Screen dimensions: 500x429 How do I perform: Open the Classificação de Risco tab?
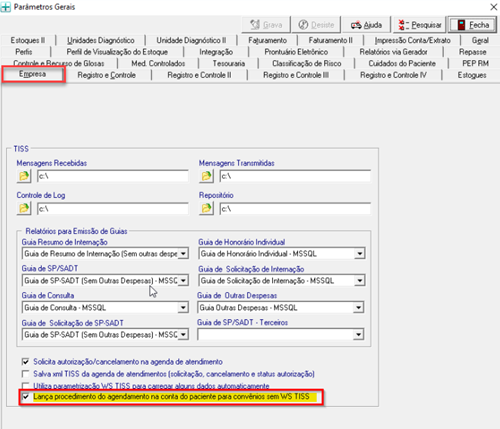coord(307,63)
